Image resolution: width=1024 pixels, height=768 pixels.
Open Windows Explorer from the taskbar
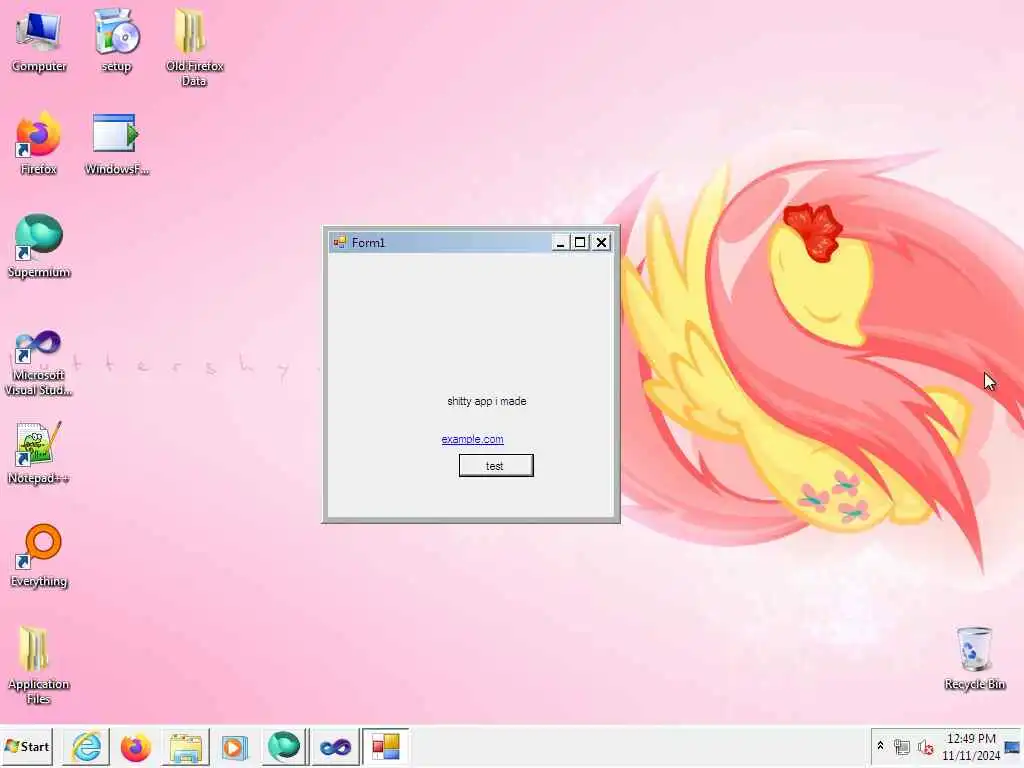tap(185, 746)
